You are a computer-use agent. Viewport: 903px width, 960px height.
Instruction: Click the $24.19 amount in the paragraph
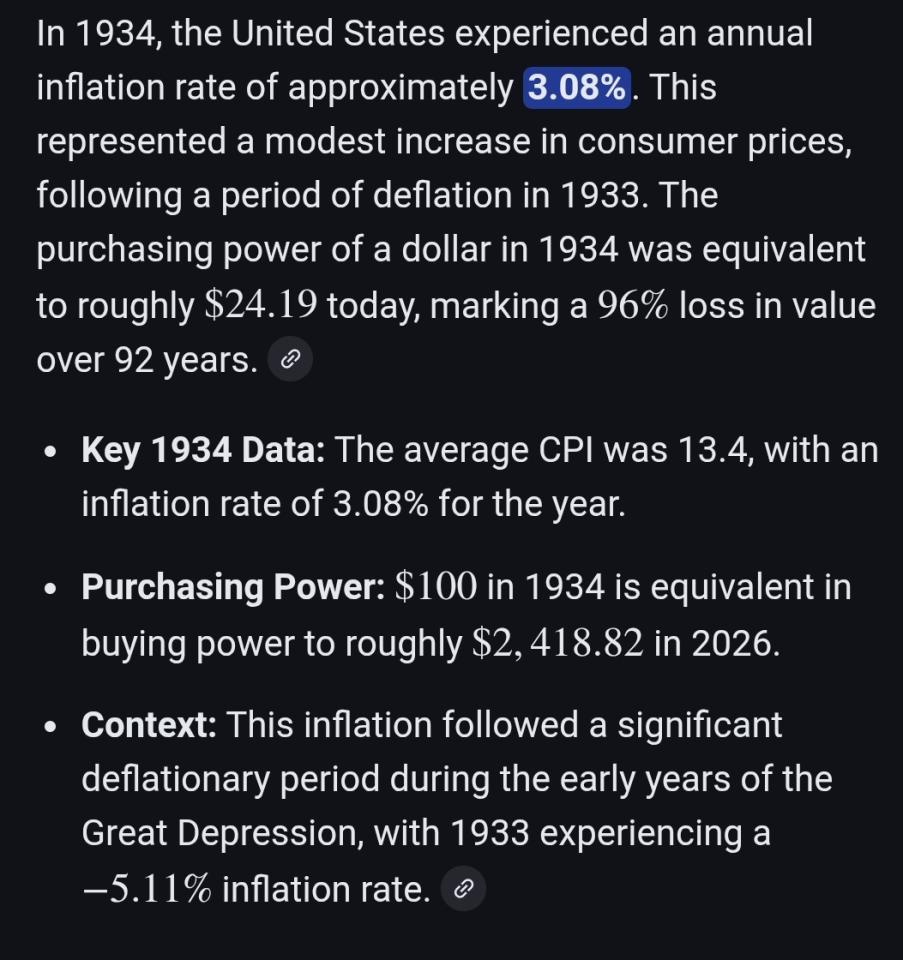260,306
